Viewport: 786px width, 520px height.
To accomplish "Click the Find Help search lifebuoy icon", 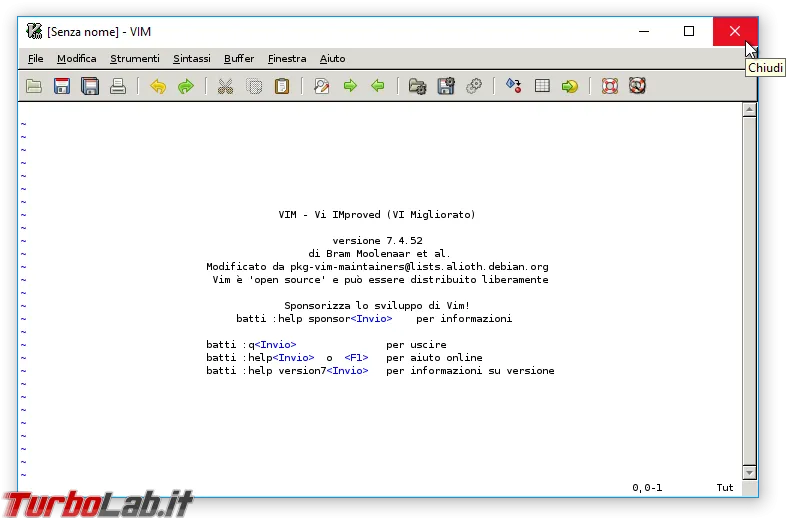I will tap(637, 86).
